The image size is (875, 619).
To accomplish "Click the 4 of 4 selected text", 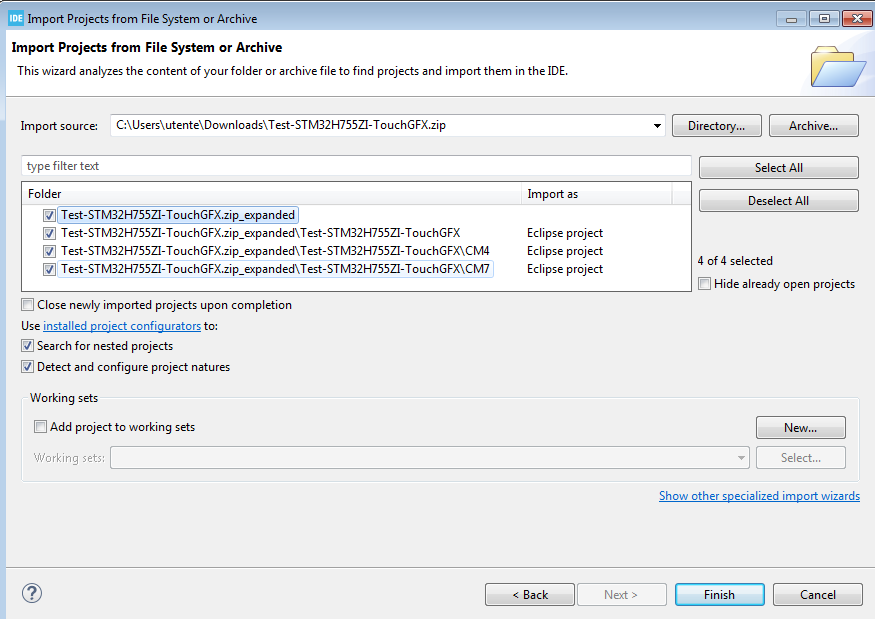I will point(735,261).
